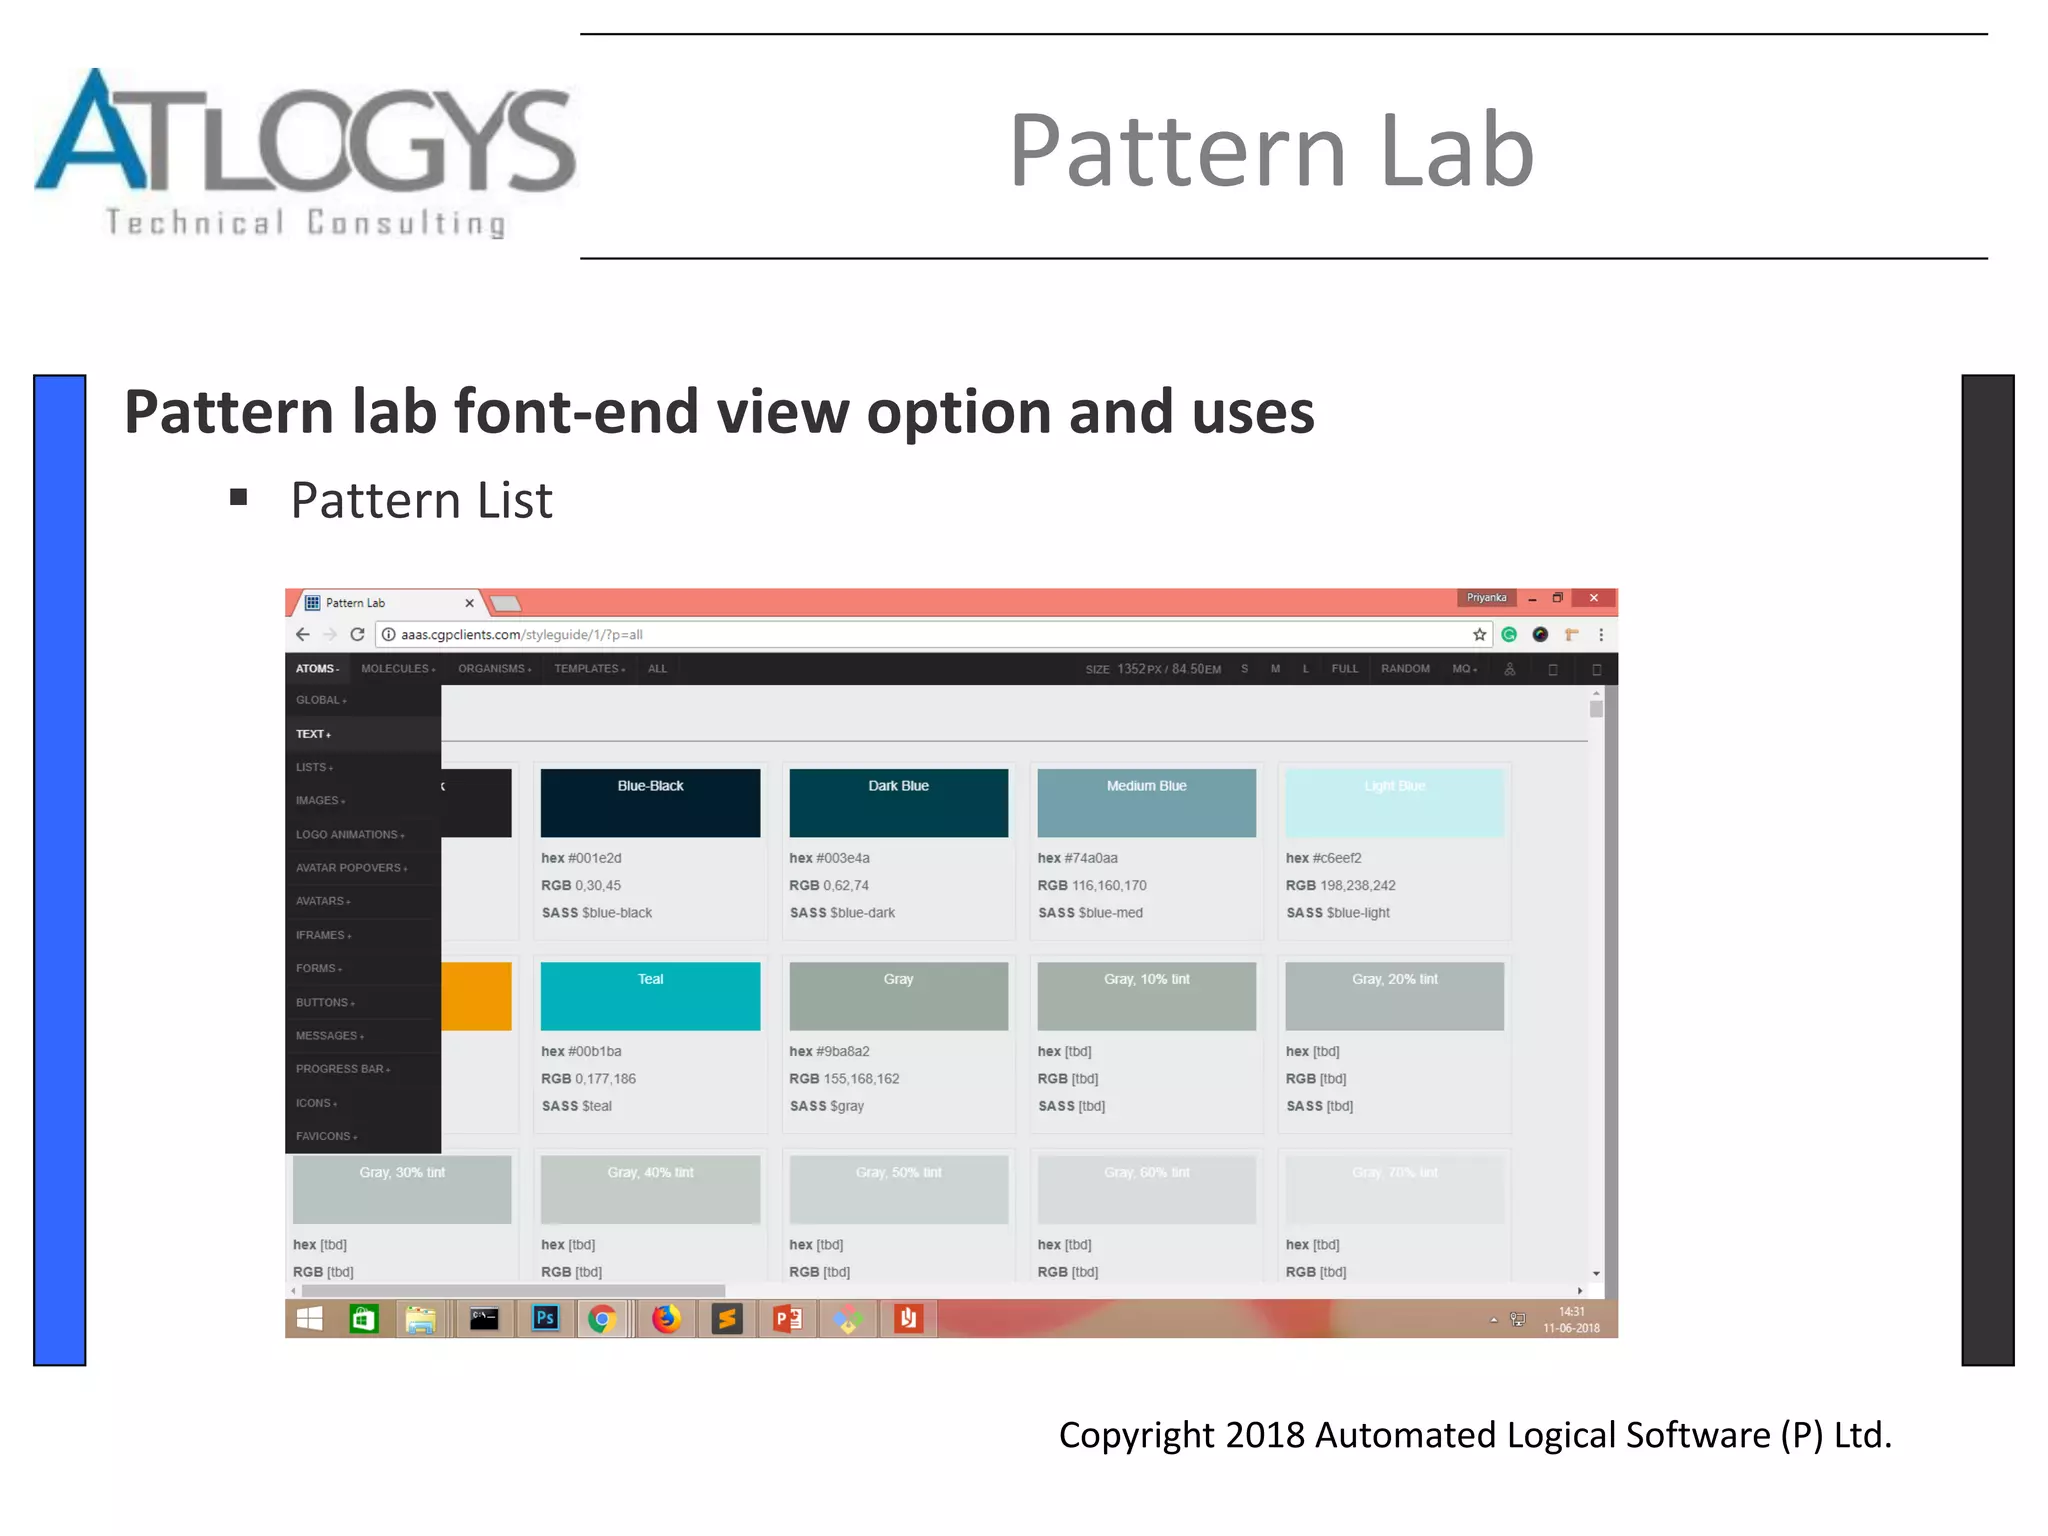
Task: Expand the Global submenu
Action: click(x=363, y=700)
